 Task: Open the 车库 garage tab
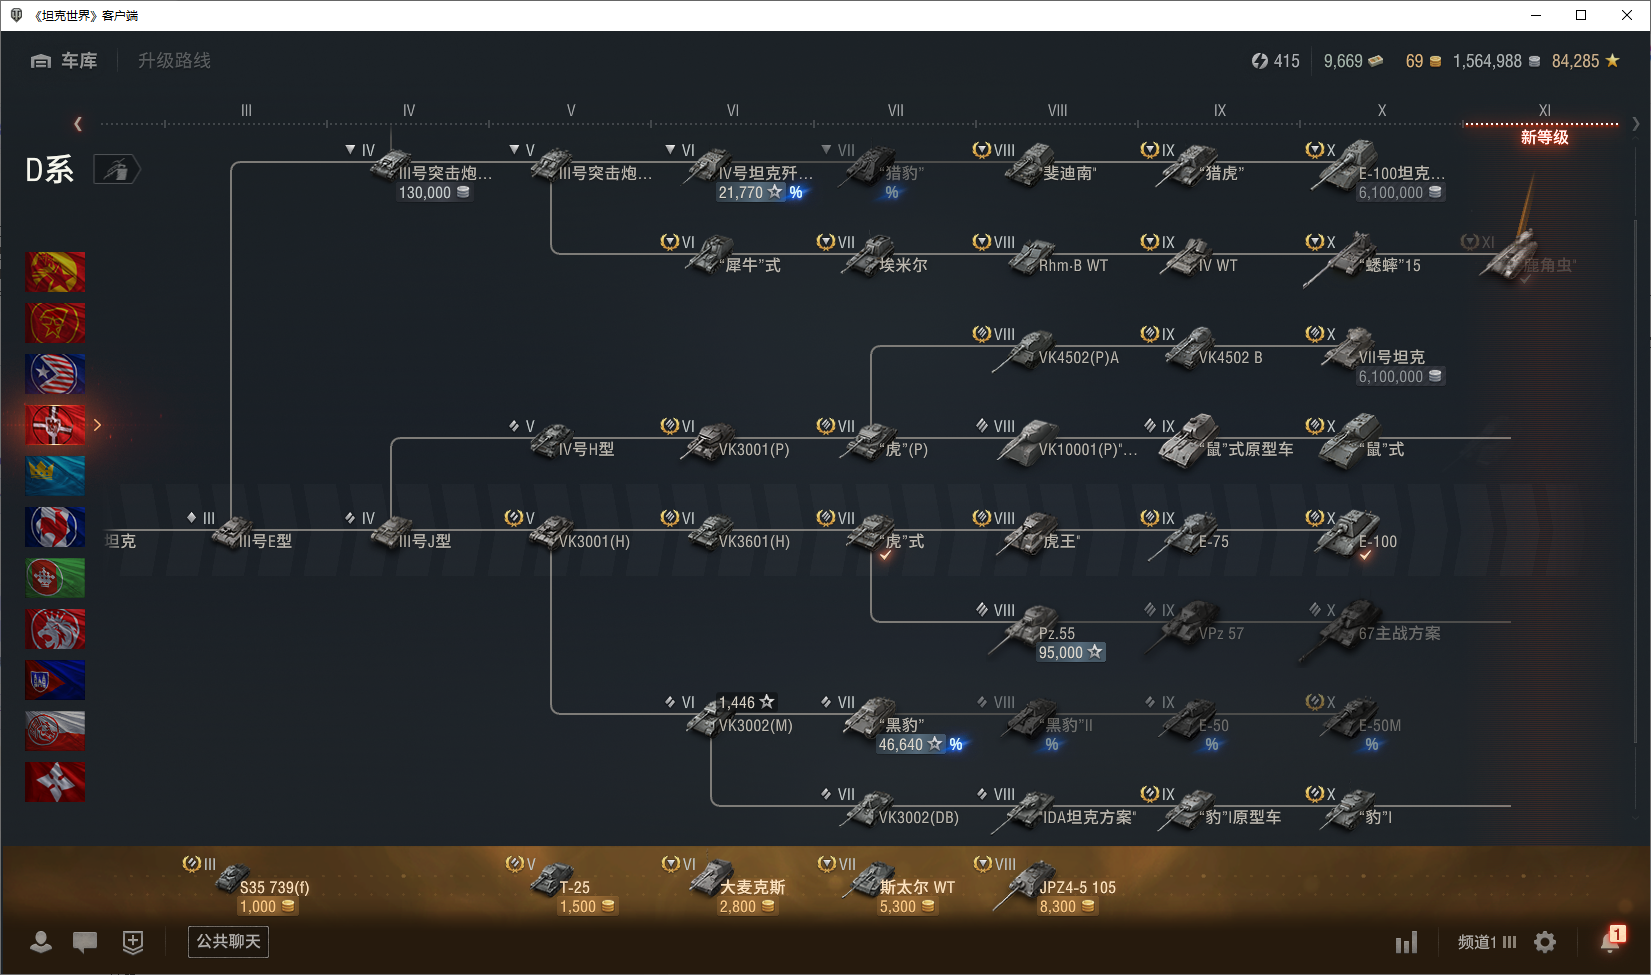(64, 61)
